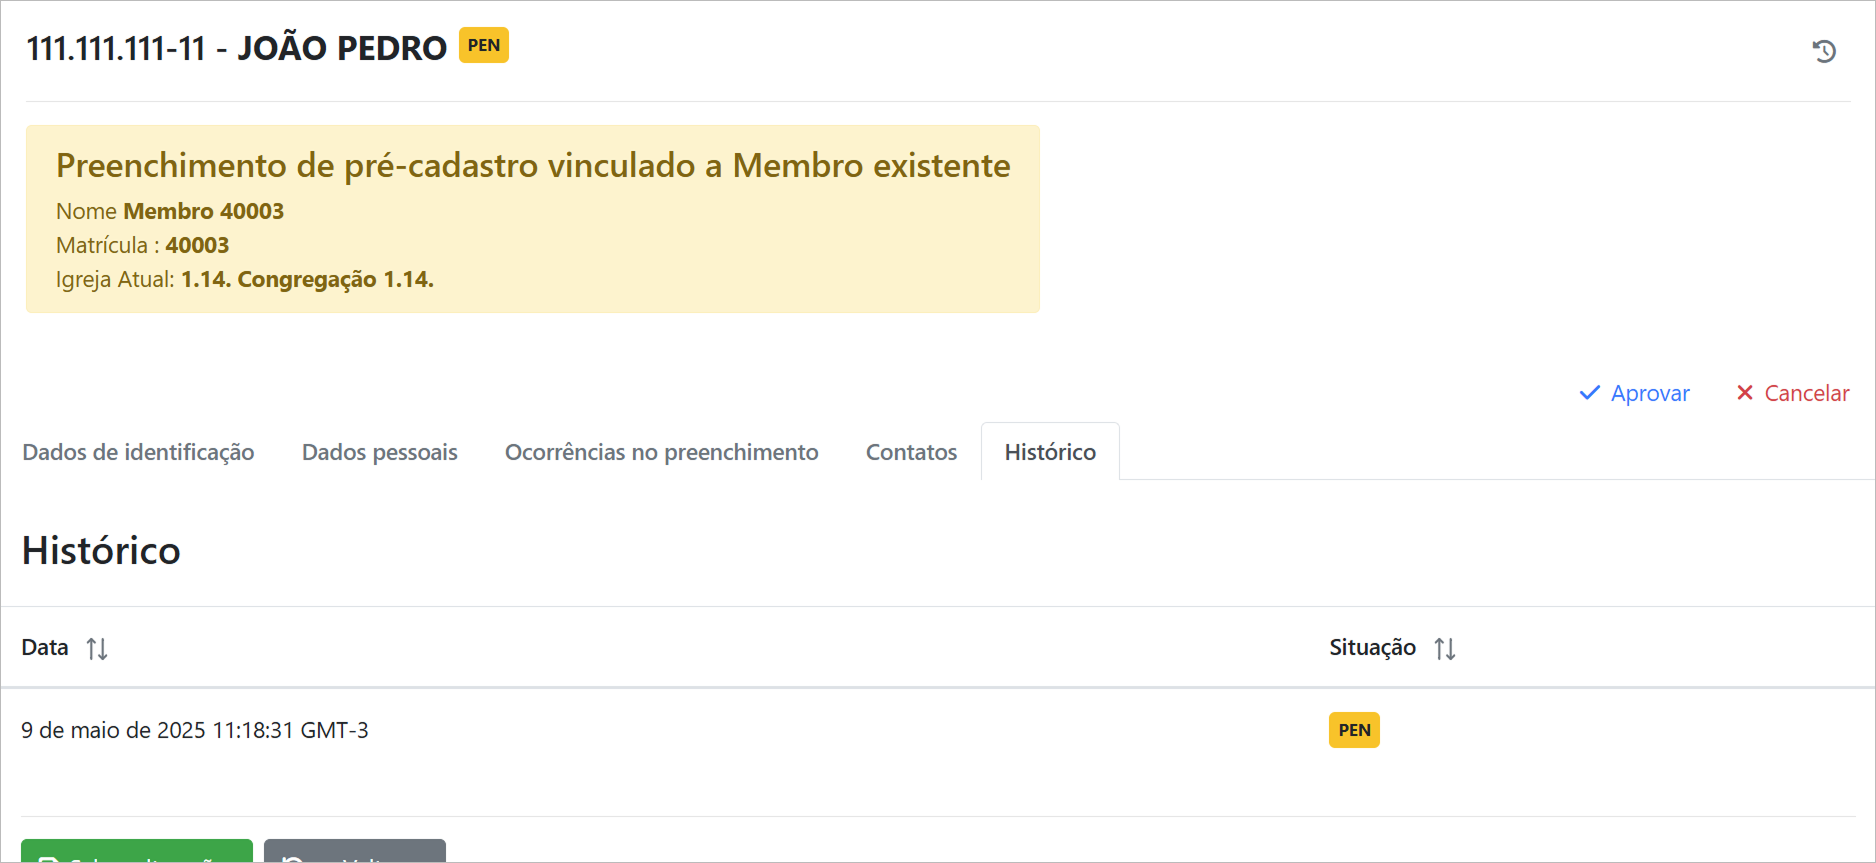Open the history clock icon at top right
Viewport: 1876px width, 863px height.
tap(1824, 51)
